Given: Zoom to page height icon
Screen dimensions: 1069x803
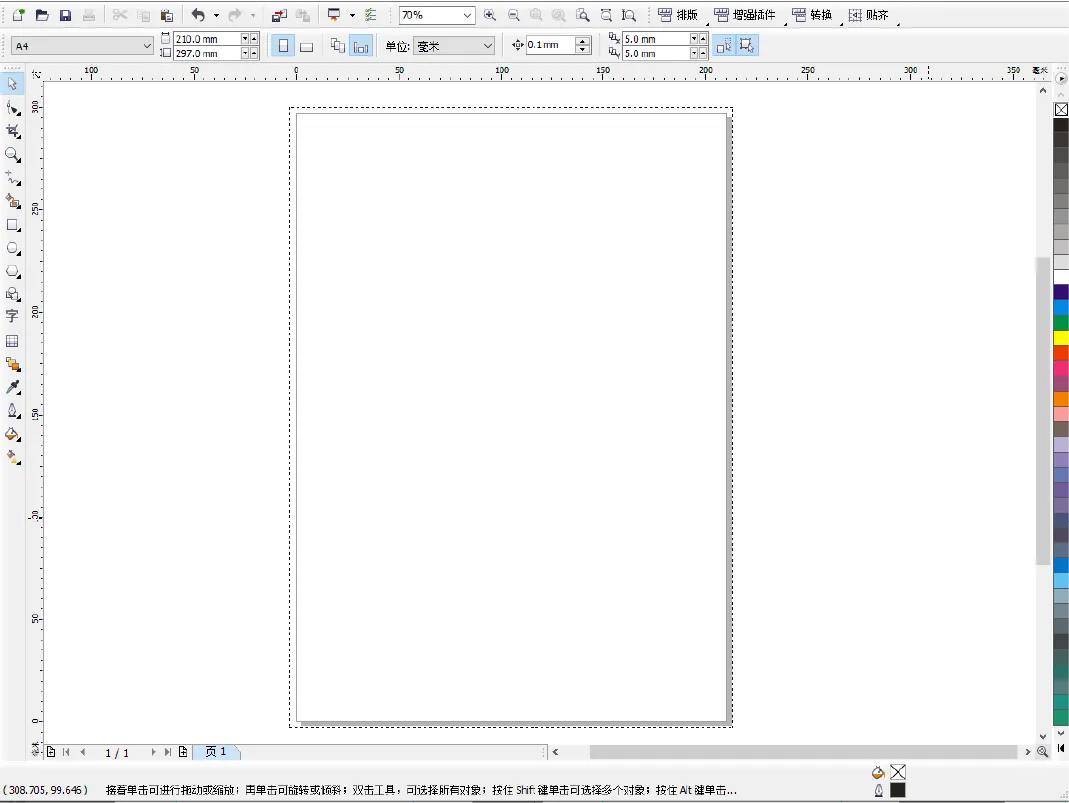Looking at the screenshot, I should coord(629,15).
